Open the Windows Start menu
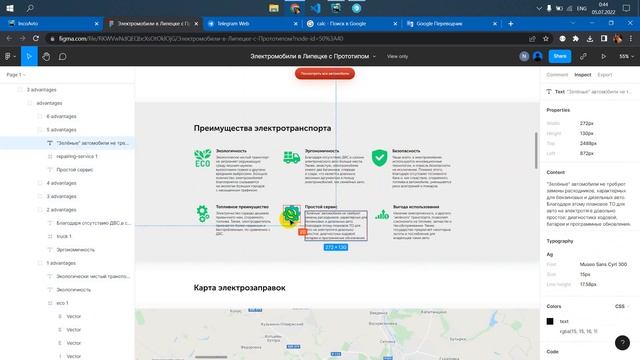640x360 pixels. click(x=10, y=8)
